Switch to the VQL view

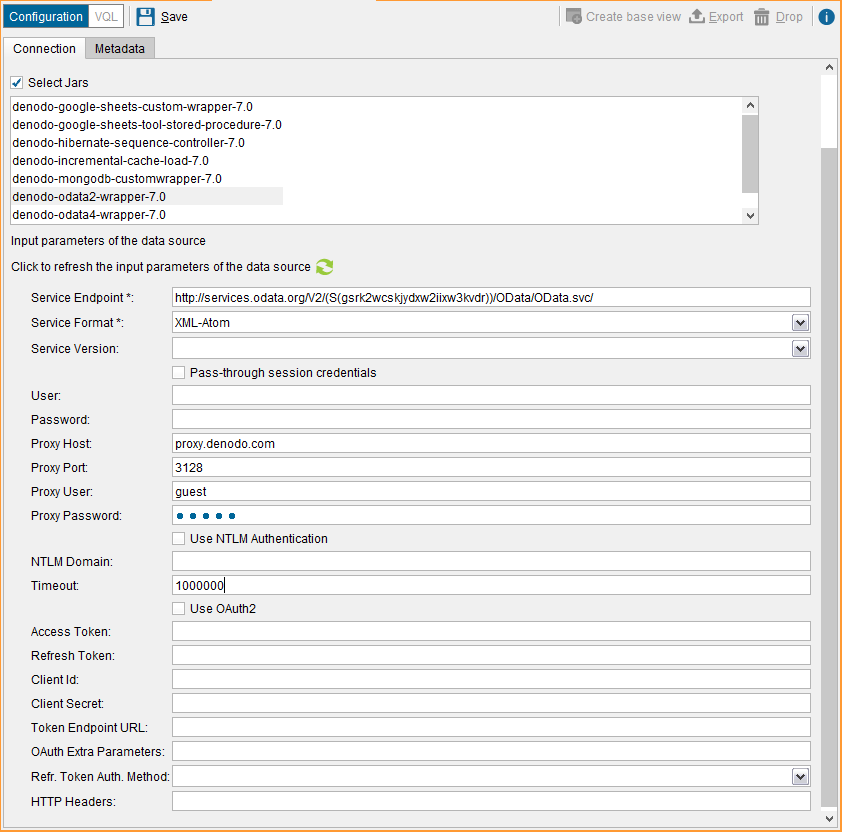point(106,17)
